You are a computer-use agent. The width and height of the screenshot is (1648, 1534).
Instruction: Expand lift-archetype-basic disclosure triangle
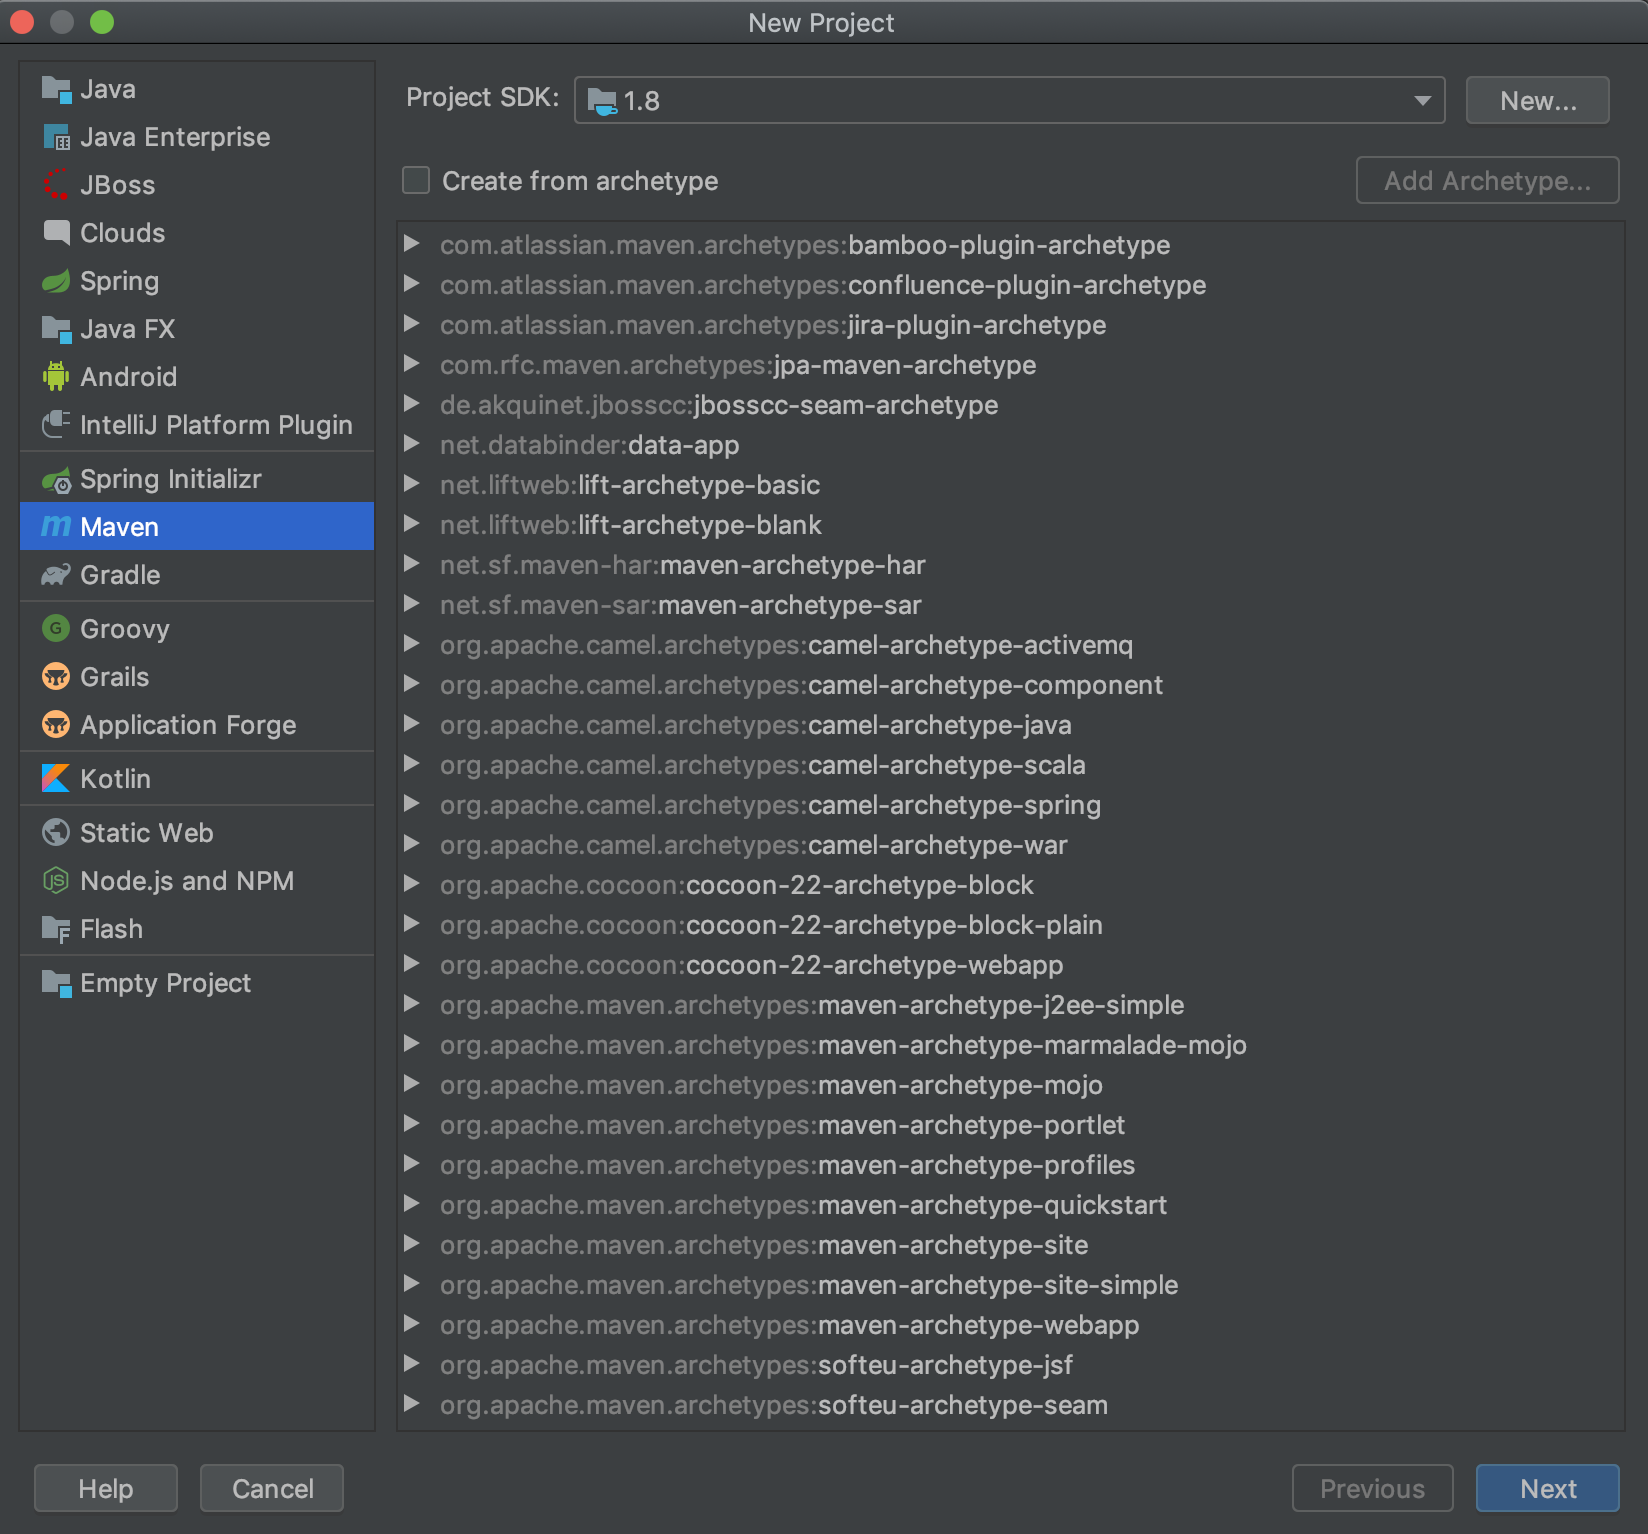pos(411,484)
